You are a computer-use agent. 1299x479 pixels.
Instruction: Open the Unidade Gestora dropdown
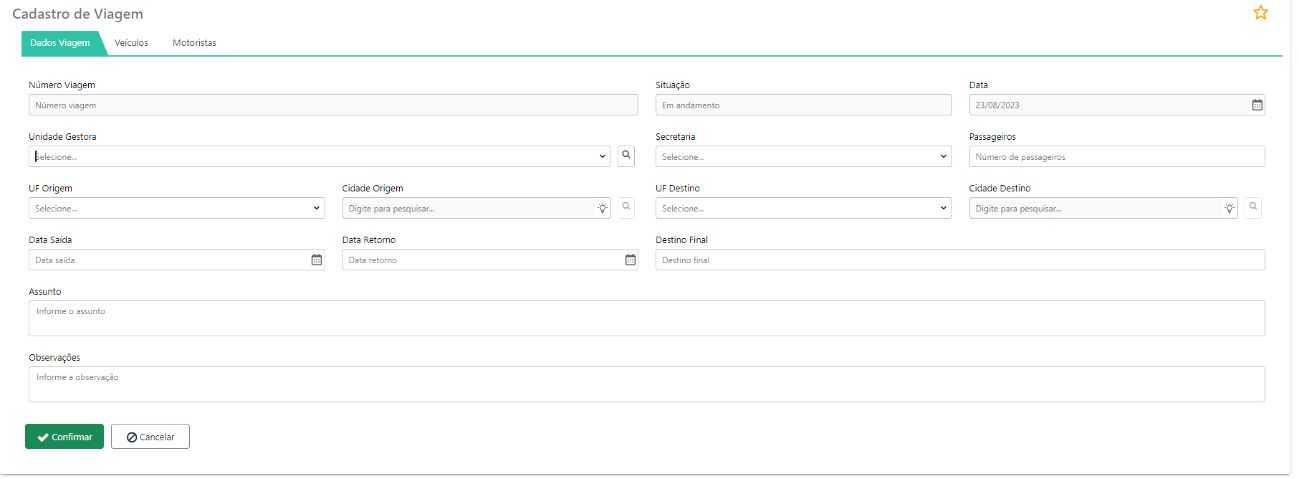tap(320, 156)
